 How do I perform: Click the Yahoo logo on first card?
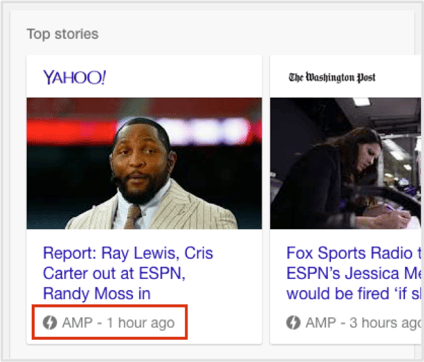[74, 77]
